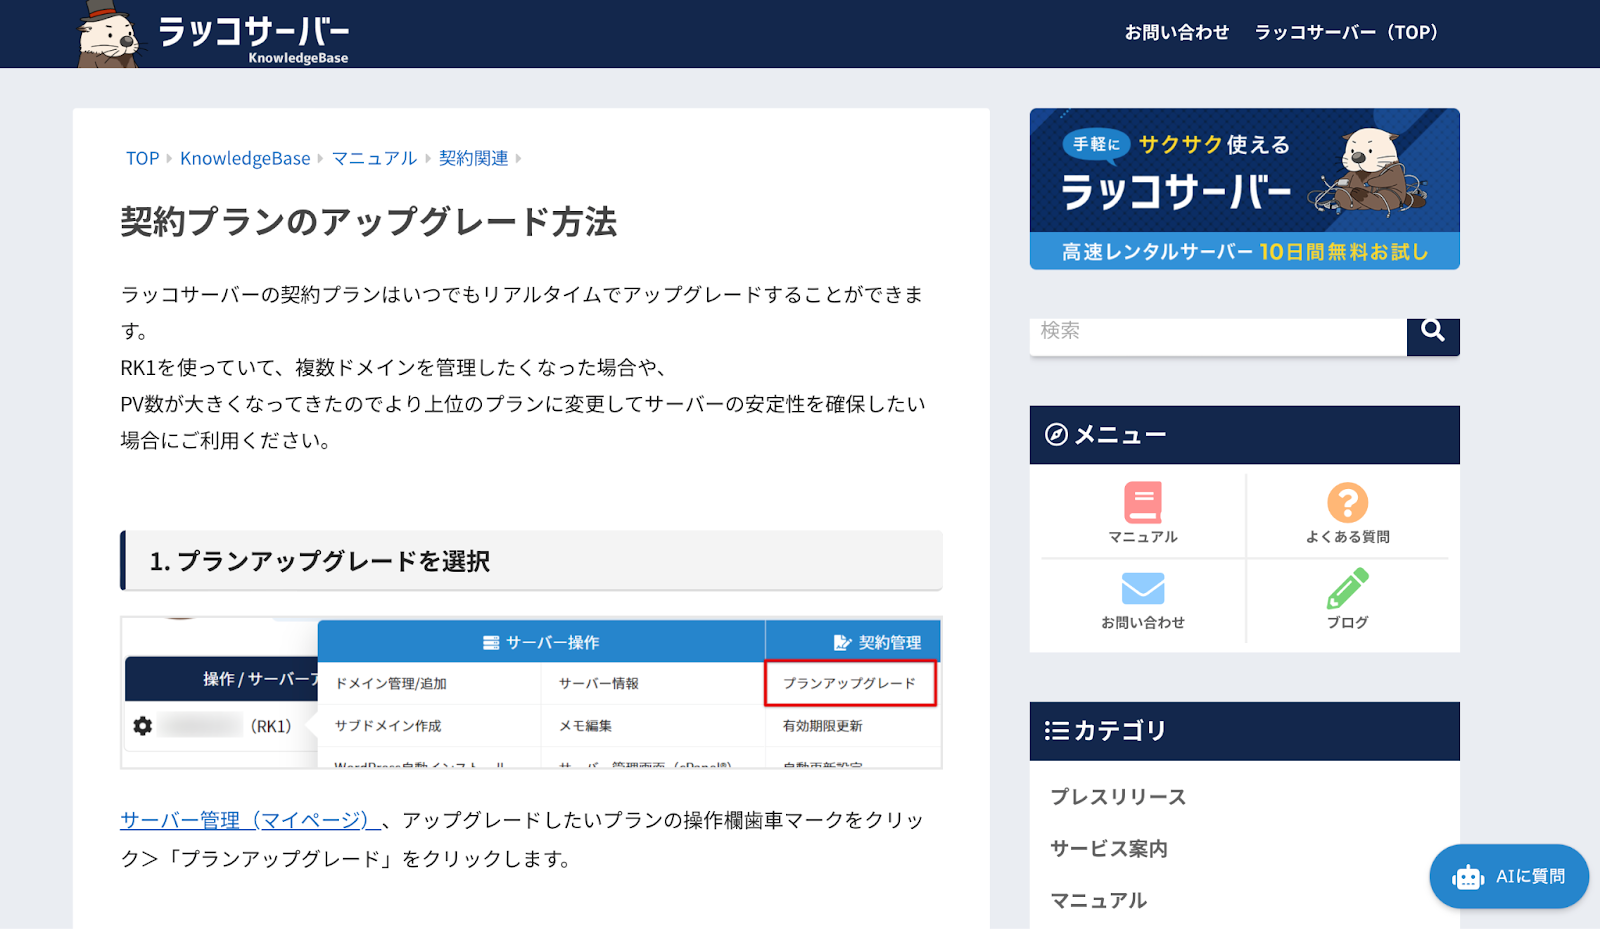The height and width of the screenshot is (929, 1600).
Task: Click the compass icon beside メニュー heading
Action: coord(1056,435)
